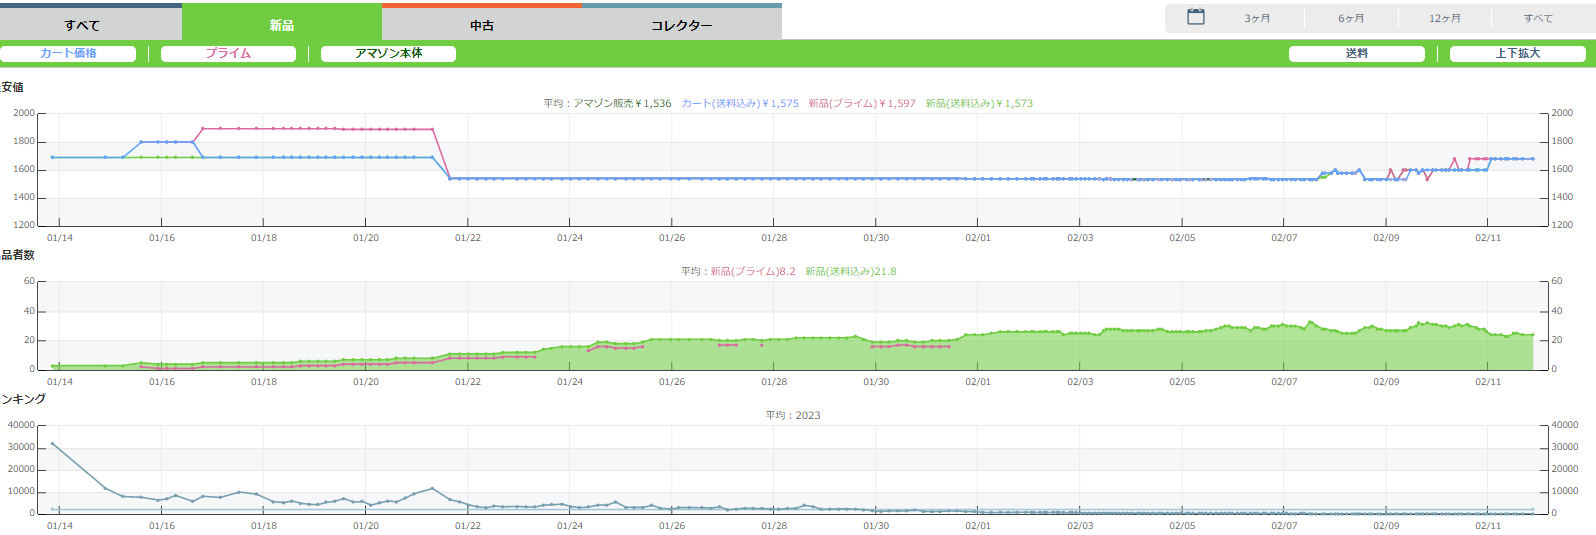Image resolution: width=1596 pixels, height=535 pixels.
Task: Show すべて in the date range selector
Action: click(1538, 19)
